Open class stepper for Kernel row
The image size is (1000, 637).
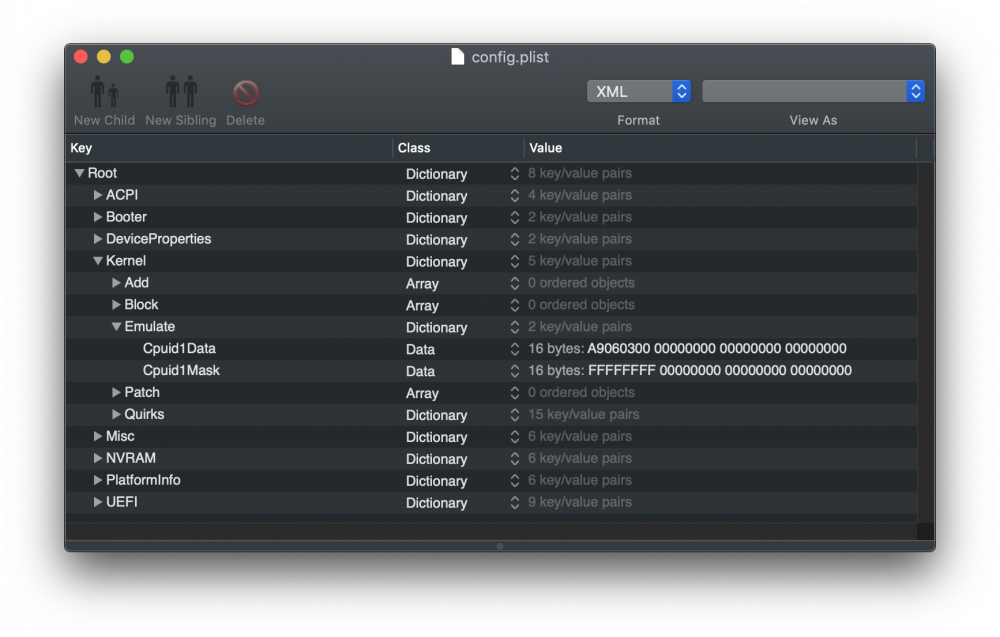[x=515, y=261]
